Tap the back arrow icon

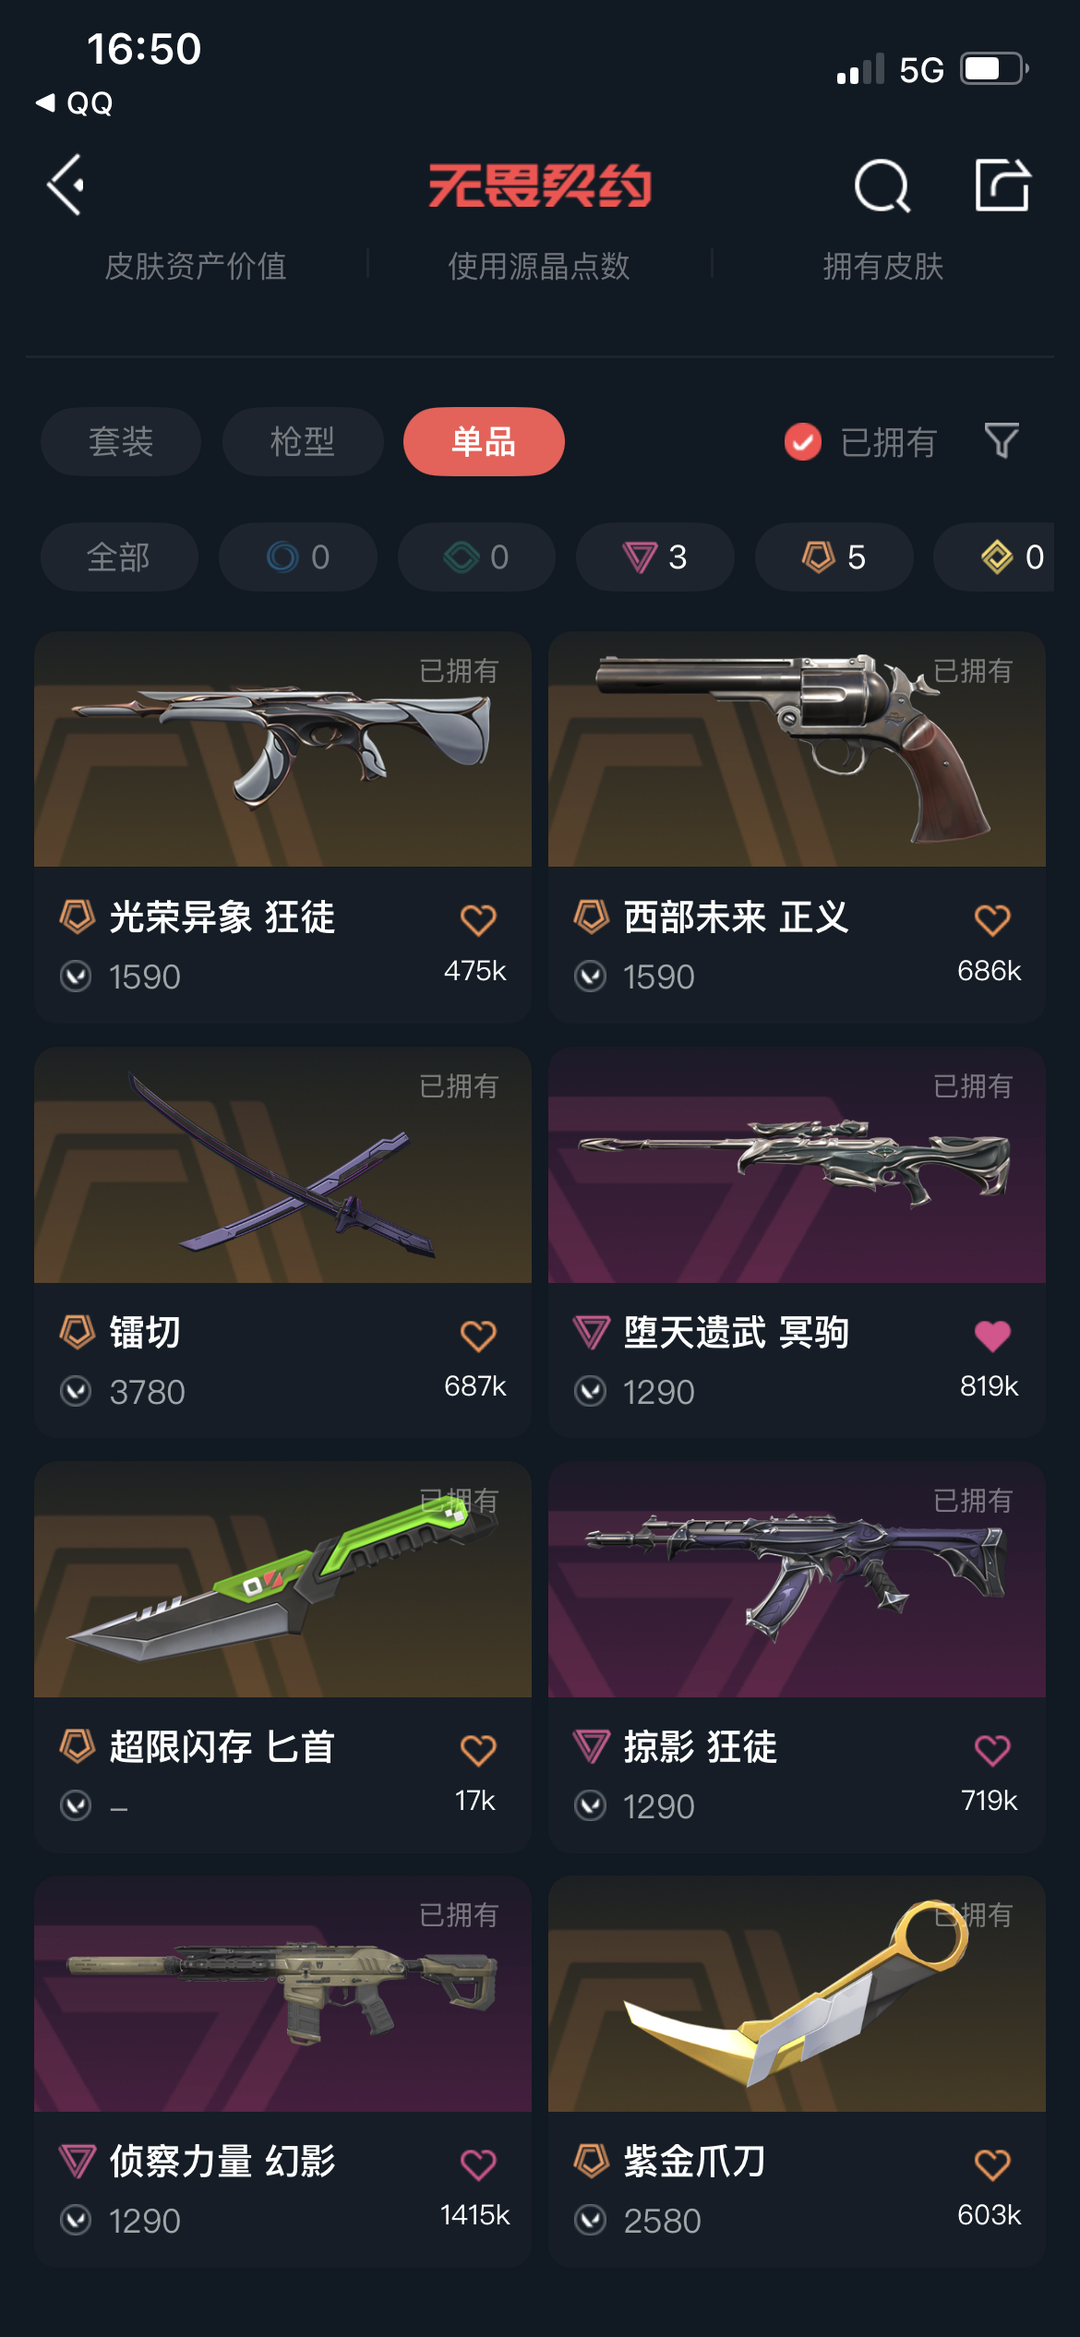[66, 185]
